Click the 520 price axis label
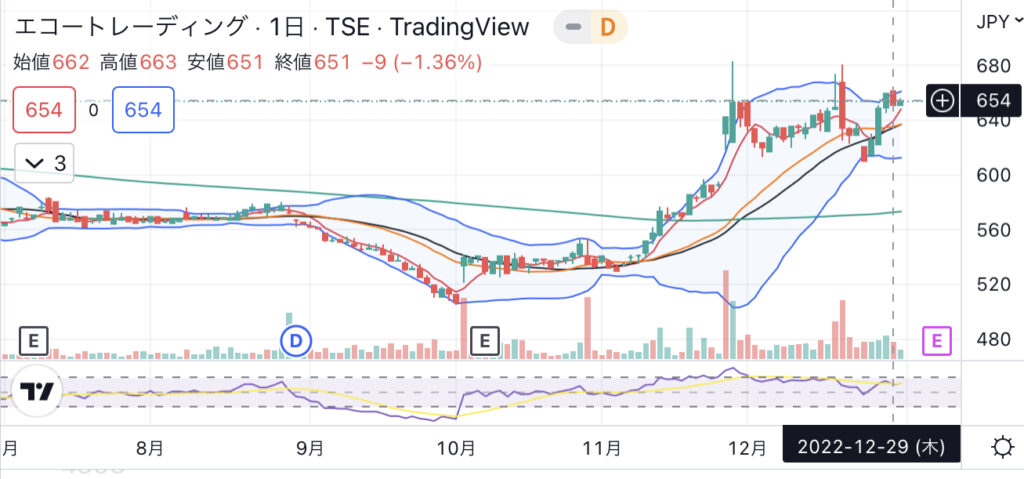Screen dimensions: 1024x479 993,284
